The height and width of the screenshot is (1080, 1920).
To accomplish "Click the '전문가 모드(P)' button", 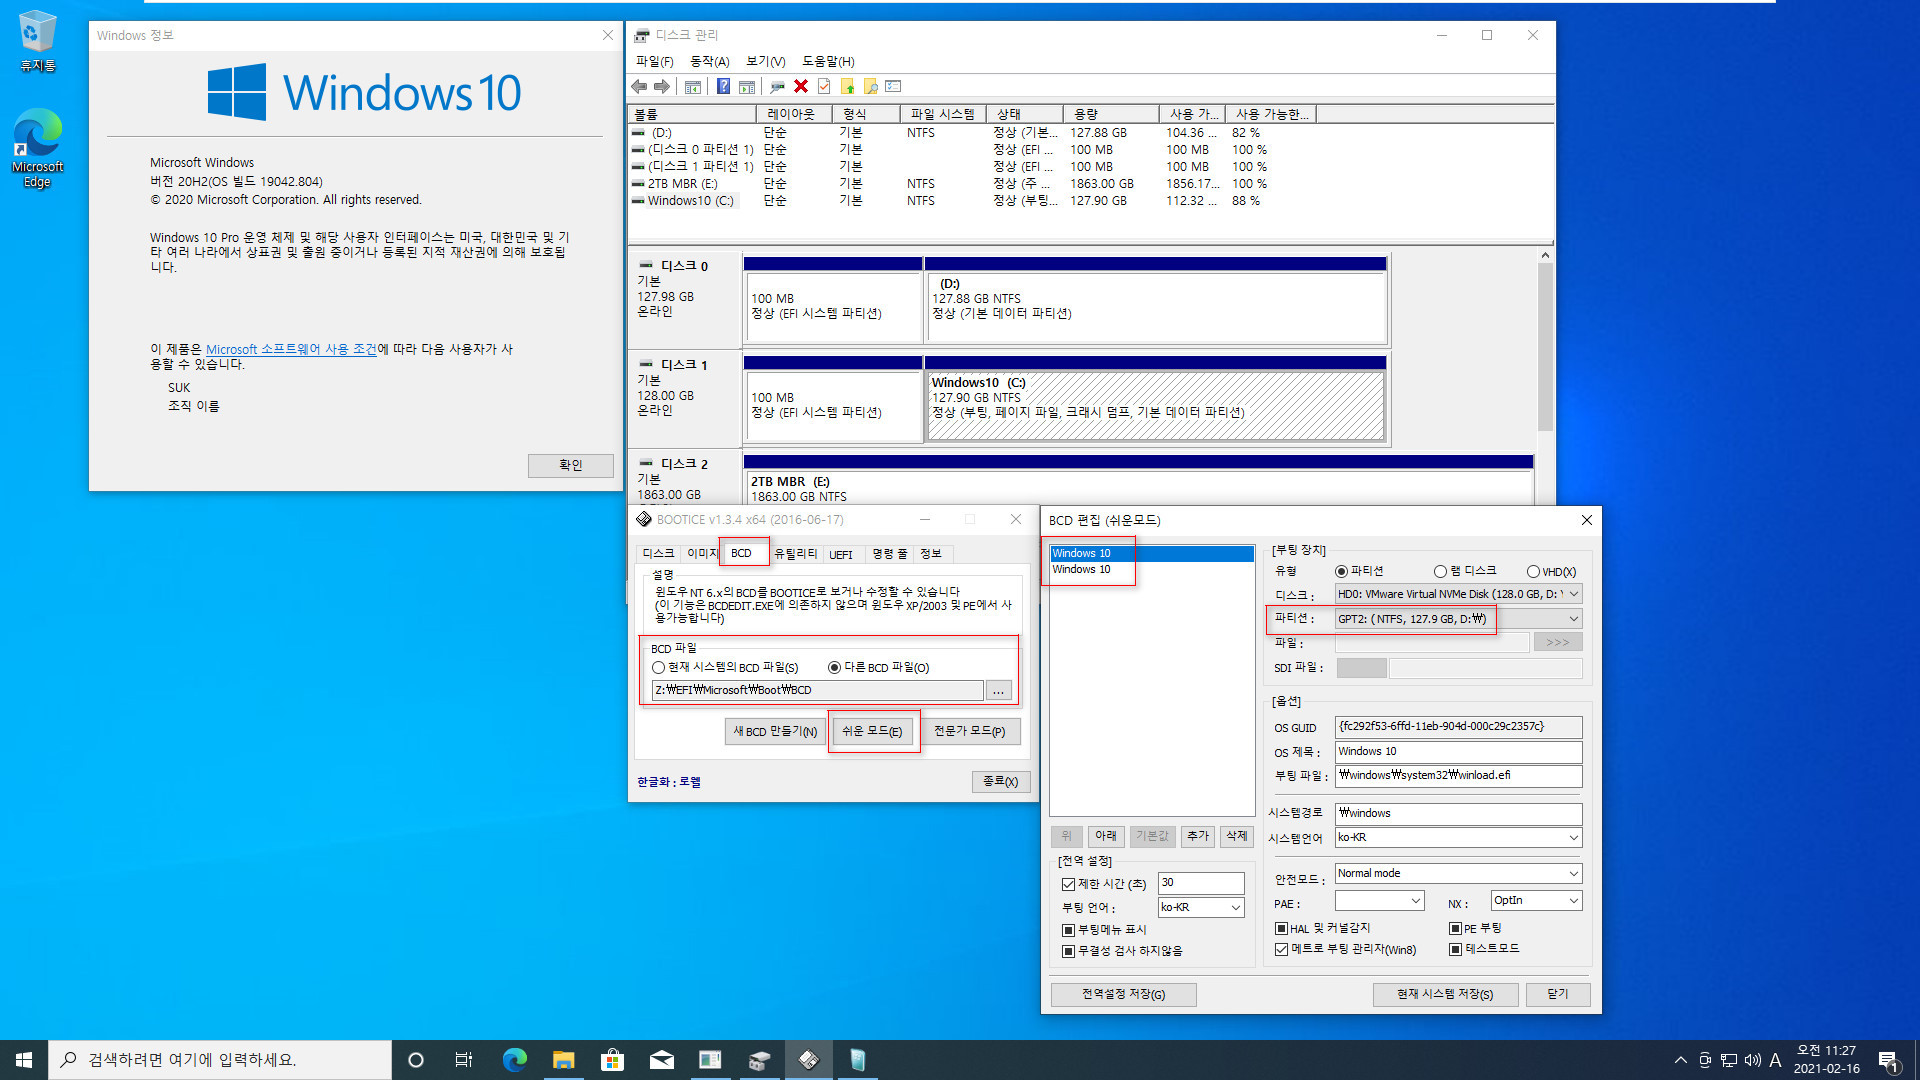I will tap(969, 731).
